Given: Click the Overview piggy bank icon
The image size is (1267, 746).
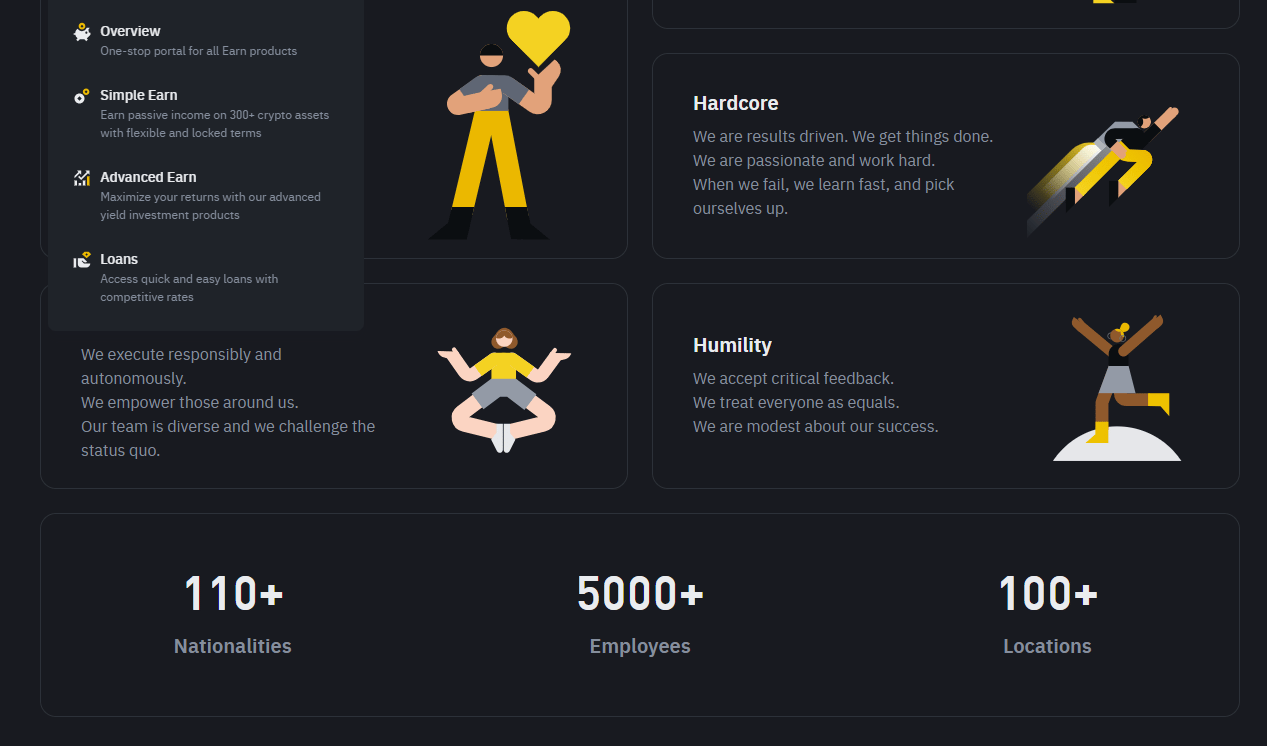Looking at the screenshot, I should click(x=82, y=32).
